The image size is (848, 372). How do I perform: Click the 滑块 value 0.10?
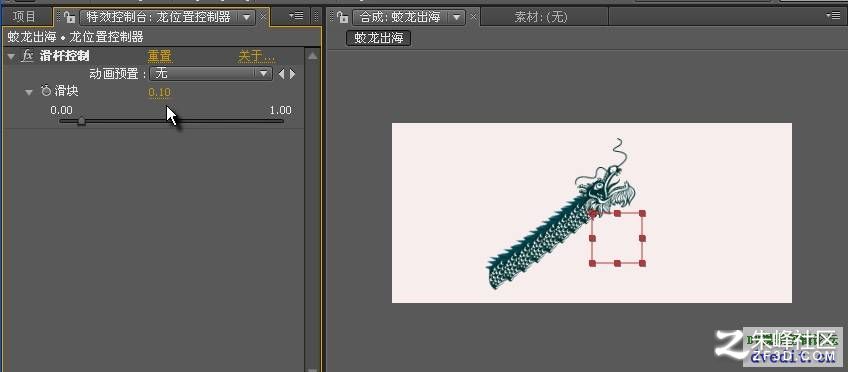[160, 92]
